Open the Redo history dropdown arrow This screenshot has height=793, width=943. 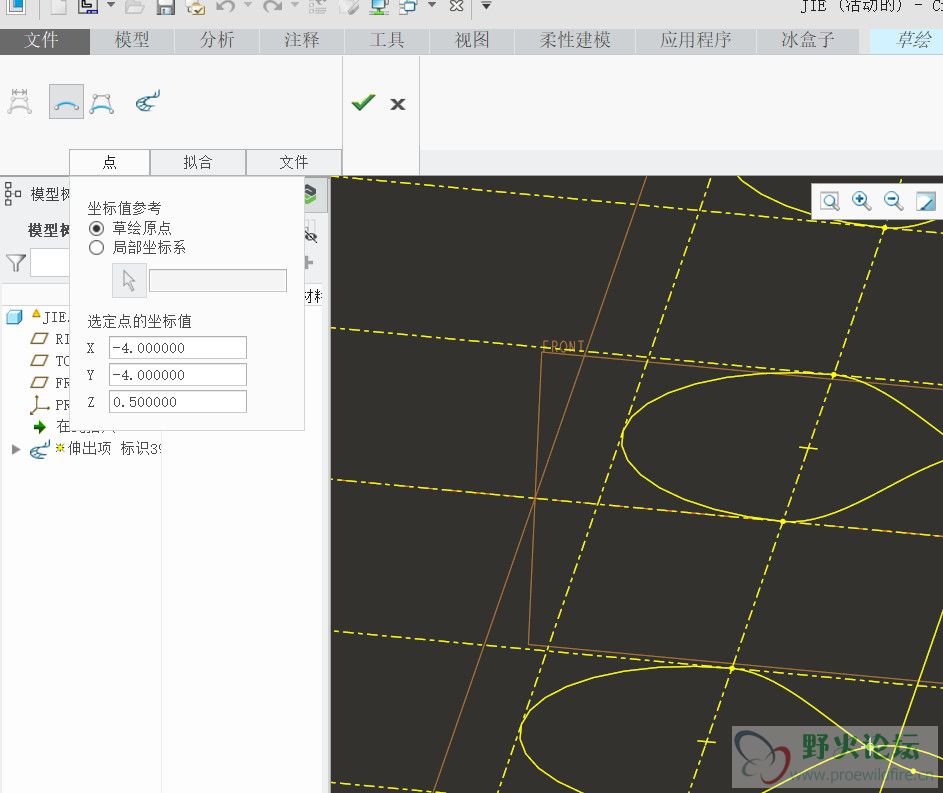pyautogui.click(x=295, y=5)
